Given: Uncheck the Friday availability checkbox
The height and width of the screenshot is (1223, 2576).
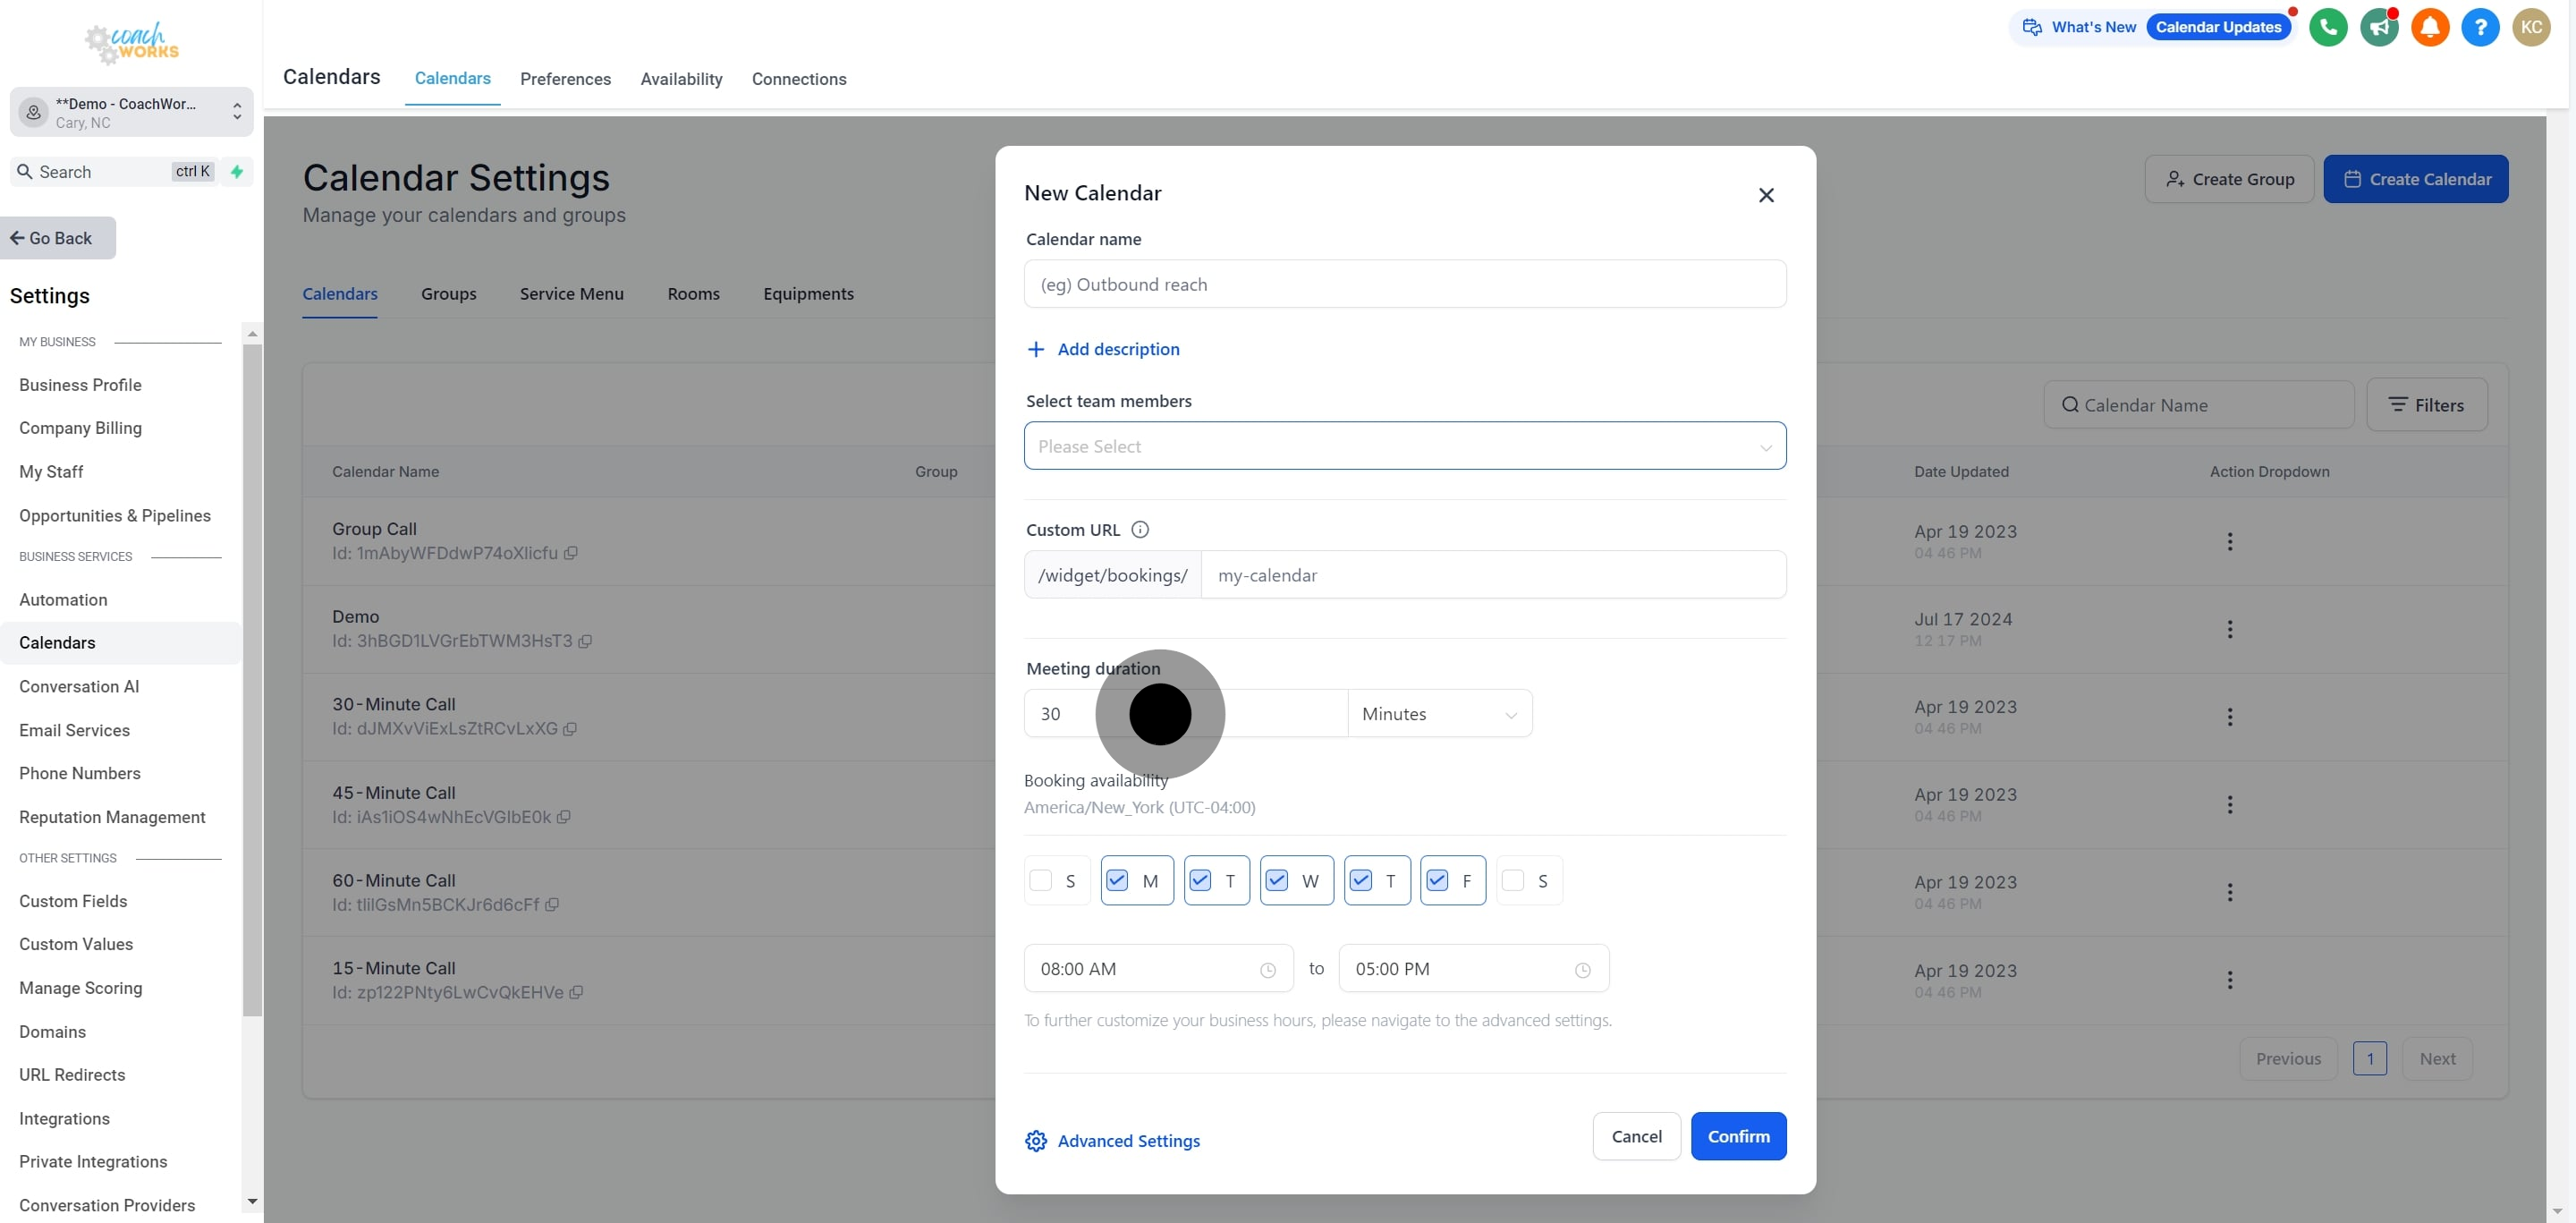Looking at the screenshot, I should point(1437,881).
